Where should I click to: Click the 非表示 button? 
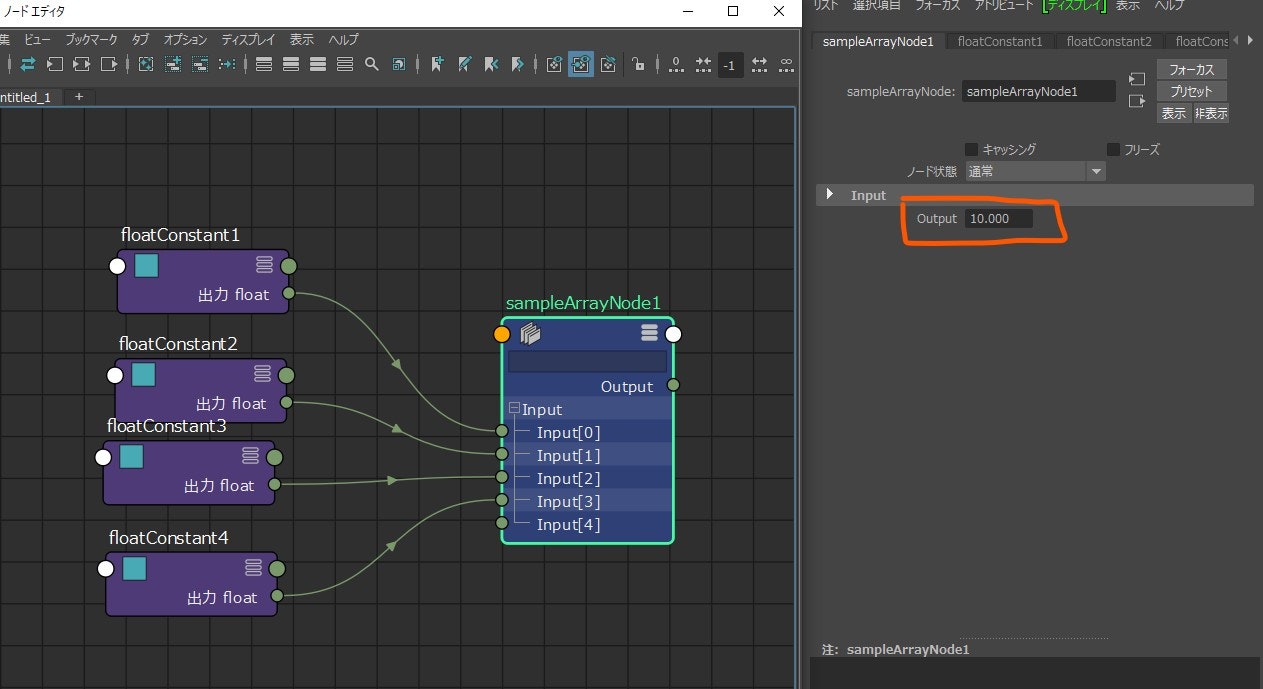click(x=1211, y=113)
